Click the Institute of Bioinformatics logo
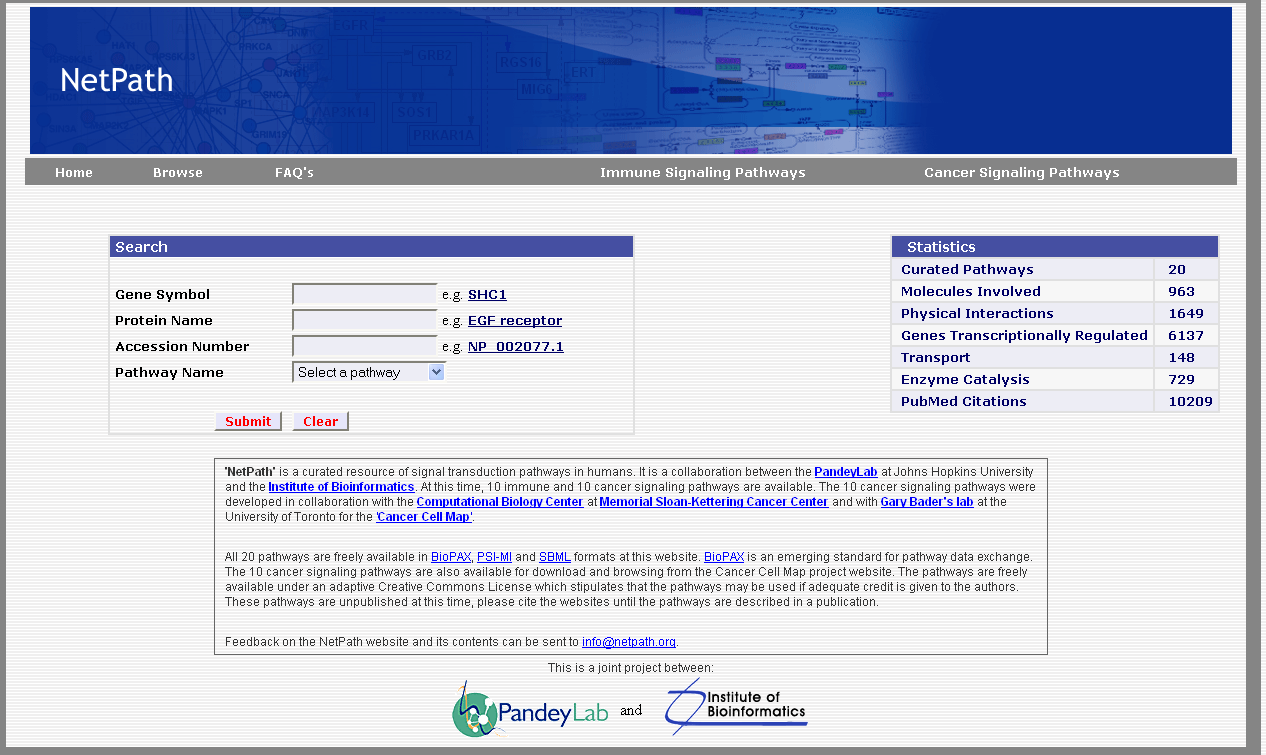This screenshot has height=755, width=1266. click(x=736, y=707)
